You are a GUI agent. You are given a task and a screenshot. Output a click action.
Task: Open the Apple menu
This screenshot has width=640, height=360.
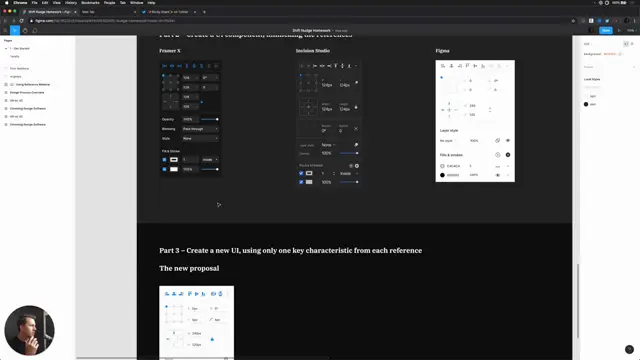(x=7, y=2)
